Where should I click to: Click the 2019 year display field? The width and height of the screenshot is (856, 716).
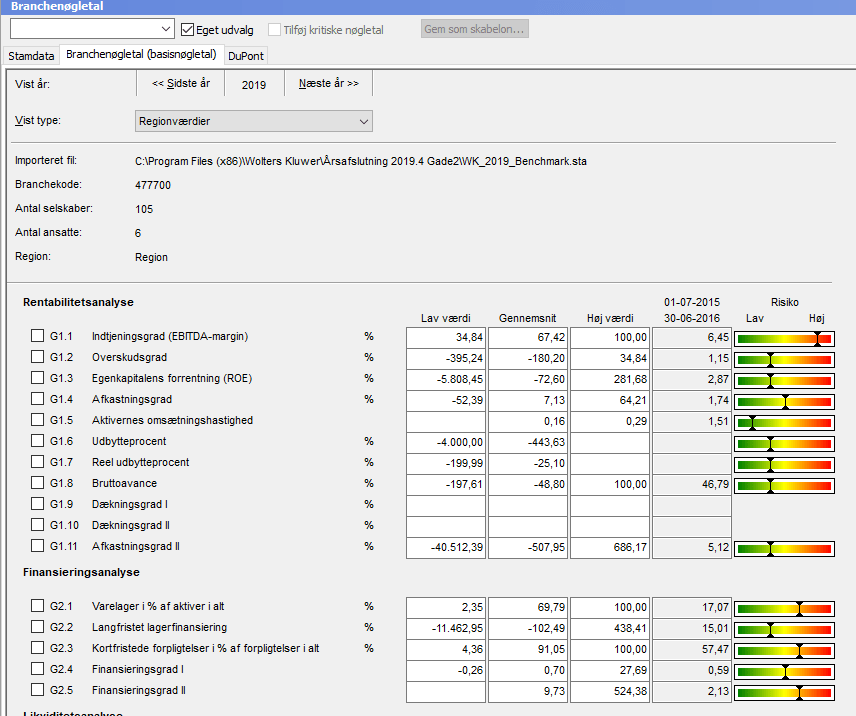click(254, 85)
